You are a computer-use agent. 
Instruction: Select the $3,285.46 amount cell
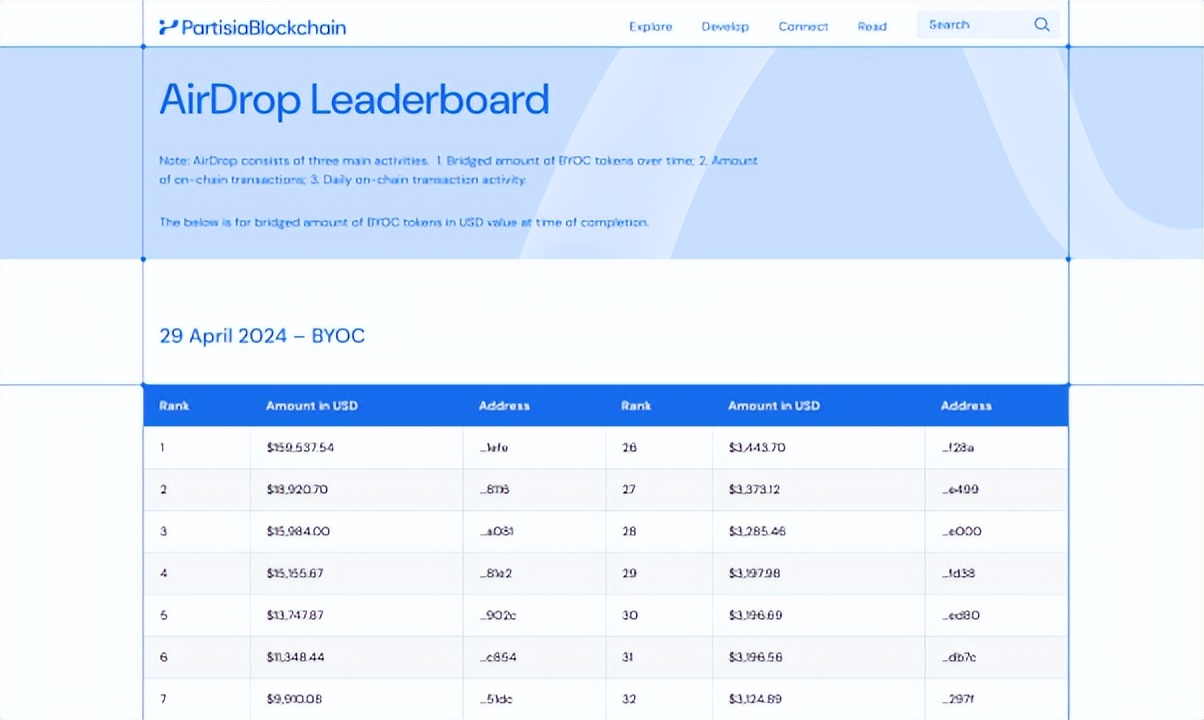click(819, 532)
